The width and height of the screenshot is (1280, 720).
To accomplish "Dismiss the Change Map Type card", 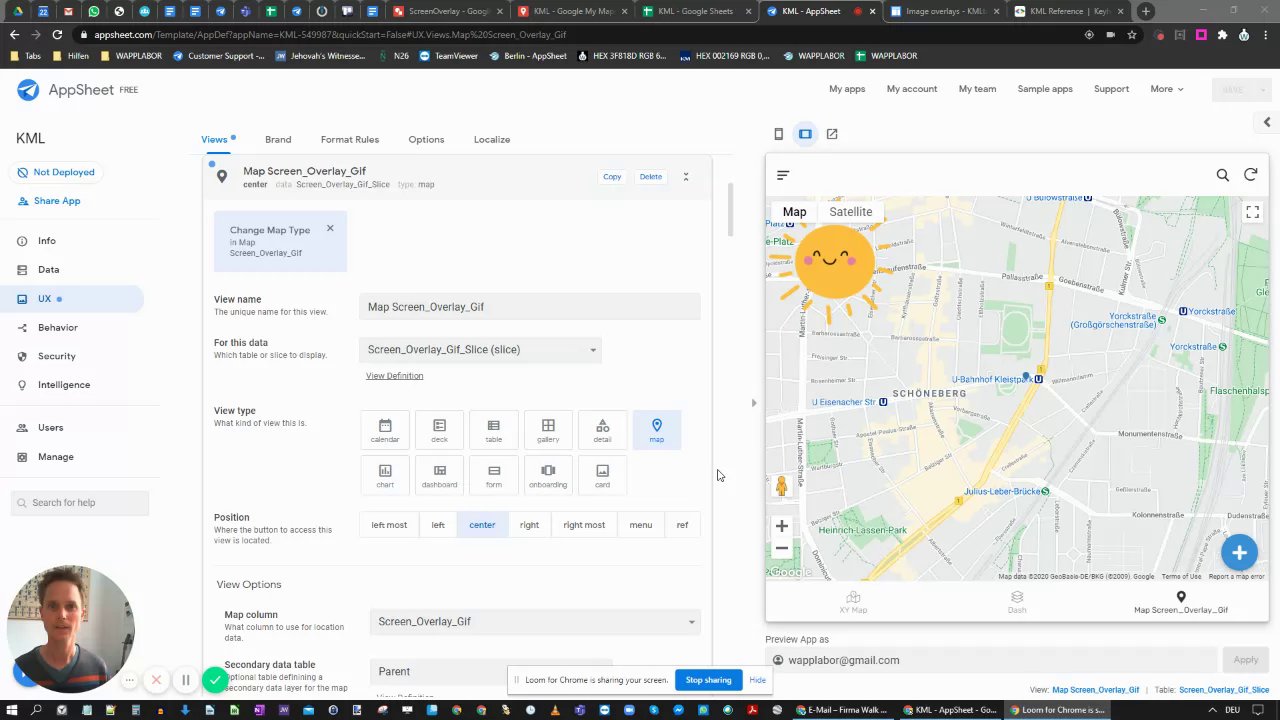I will 330,229.
